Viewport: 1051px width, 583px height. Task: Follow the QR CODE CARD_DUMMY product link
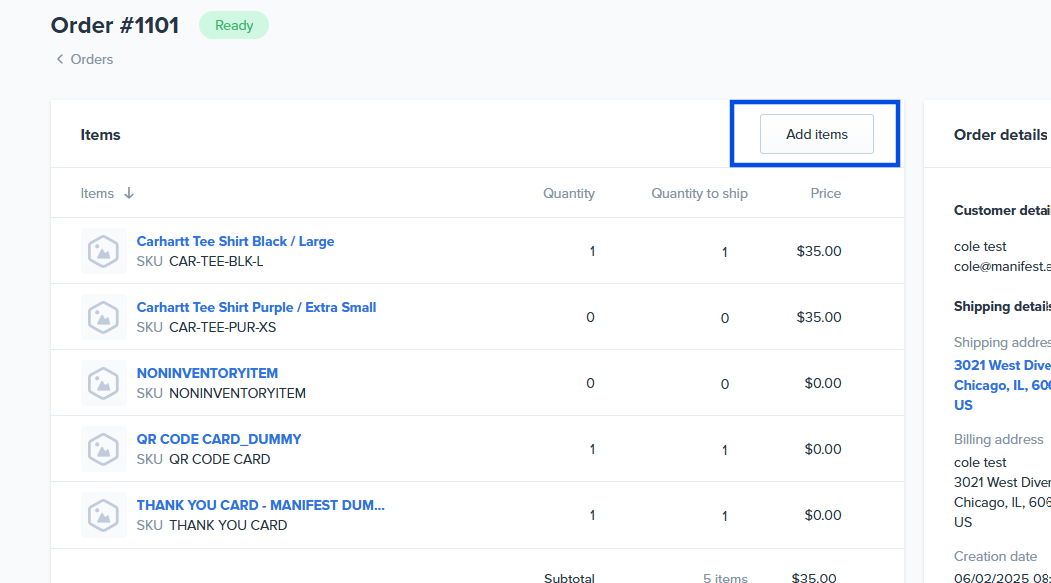pos(218,440)
